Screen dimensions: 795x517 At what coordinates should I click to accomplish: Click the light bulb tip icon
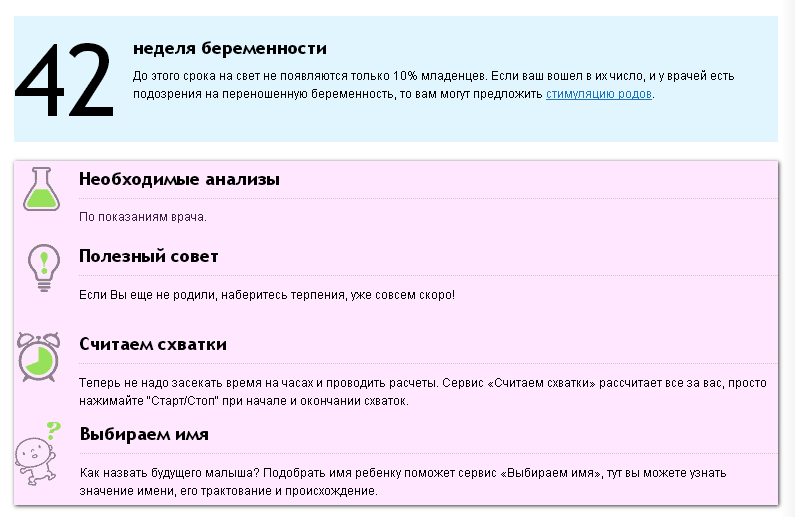tap(44, 268)
